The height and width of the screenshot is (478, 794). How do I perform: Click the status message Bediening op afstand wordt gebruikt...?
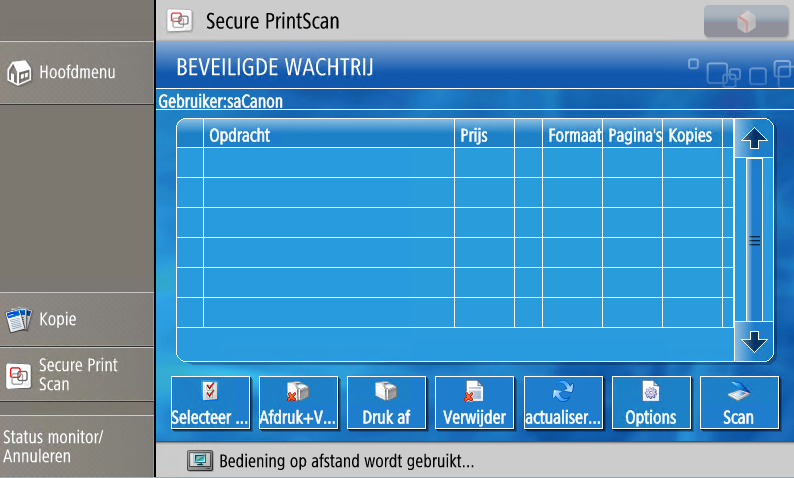click(346, 461)
